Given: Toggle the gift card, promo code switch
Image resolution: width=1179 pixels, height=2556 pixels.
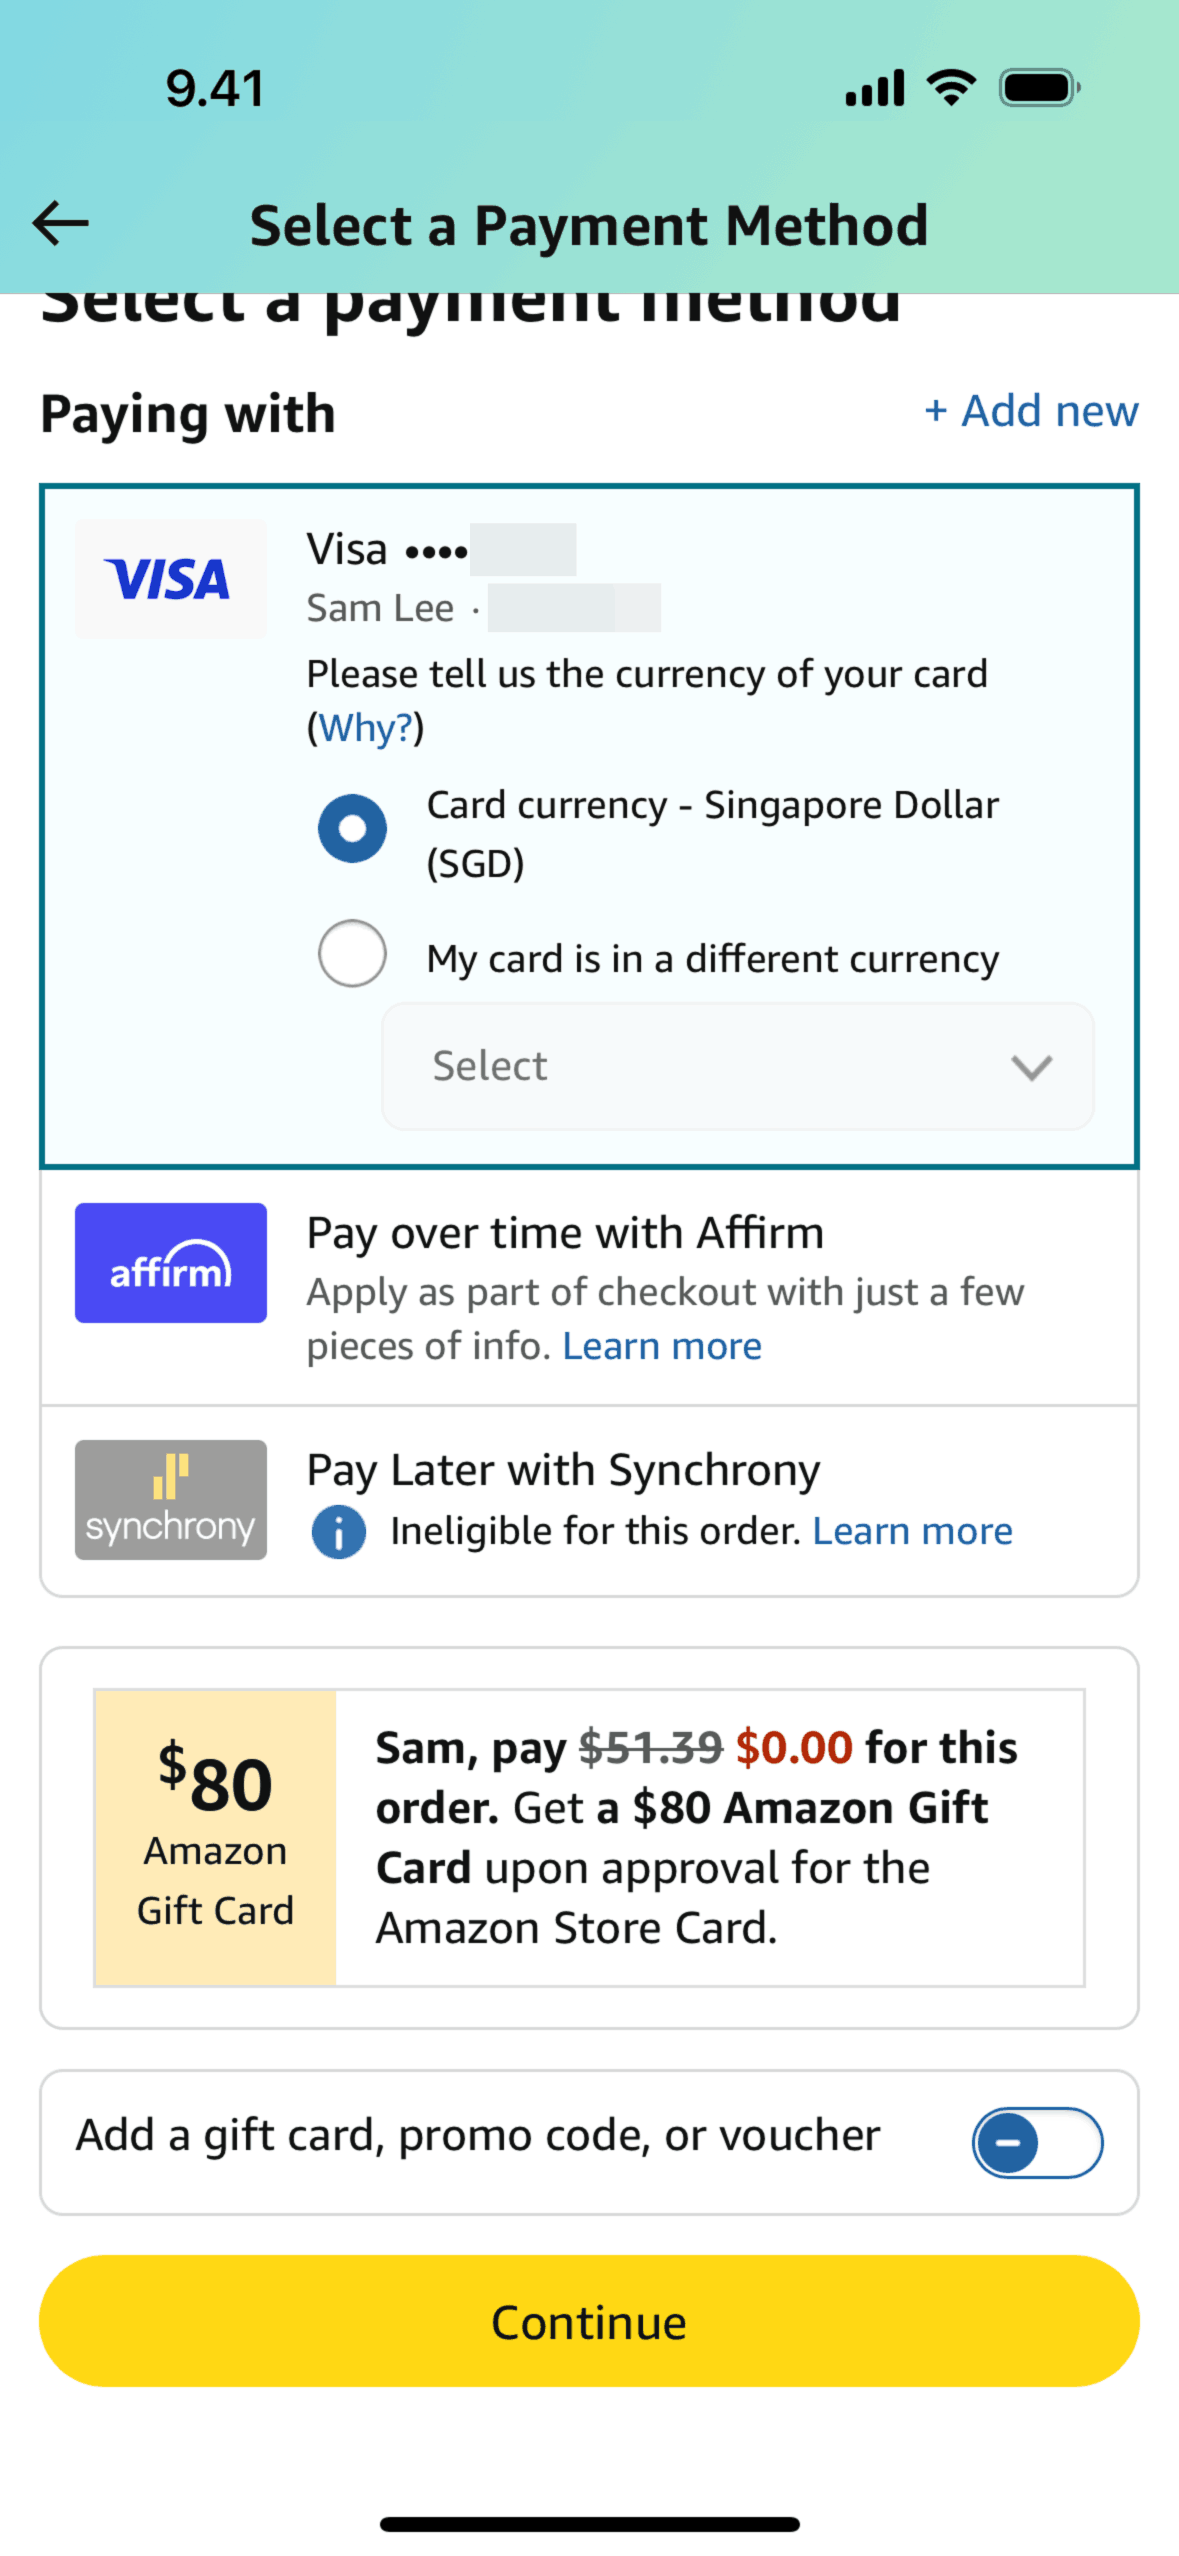Looking at the screenshot, I should coord(1037,2142).
